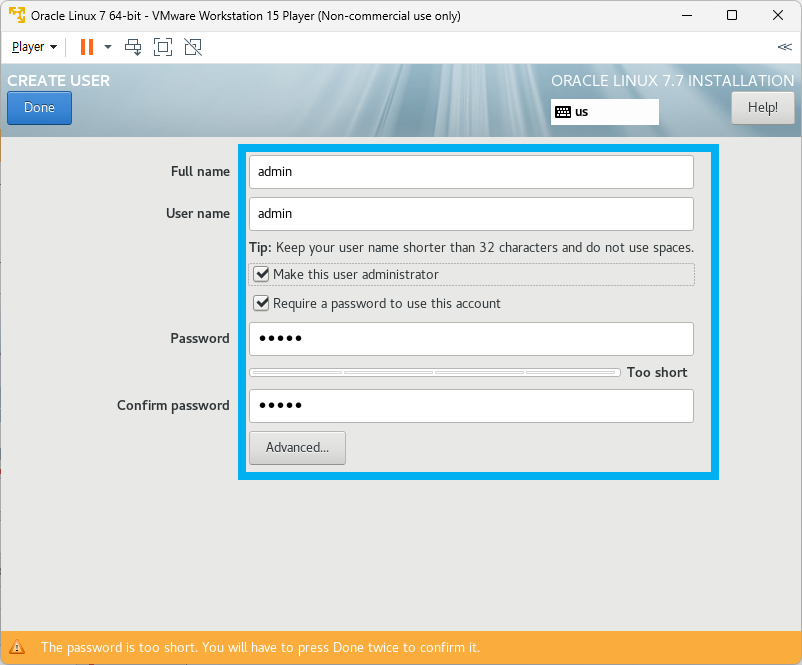Image resolution: width=802 pixels, height=665 pixels.
Task: Focus the User name field
Action: (x=471, y=214)
